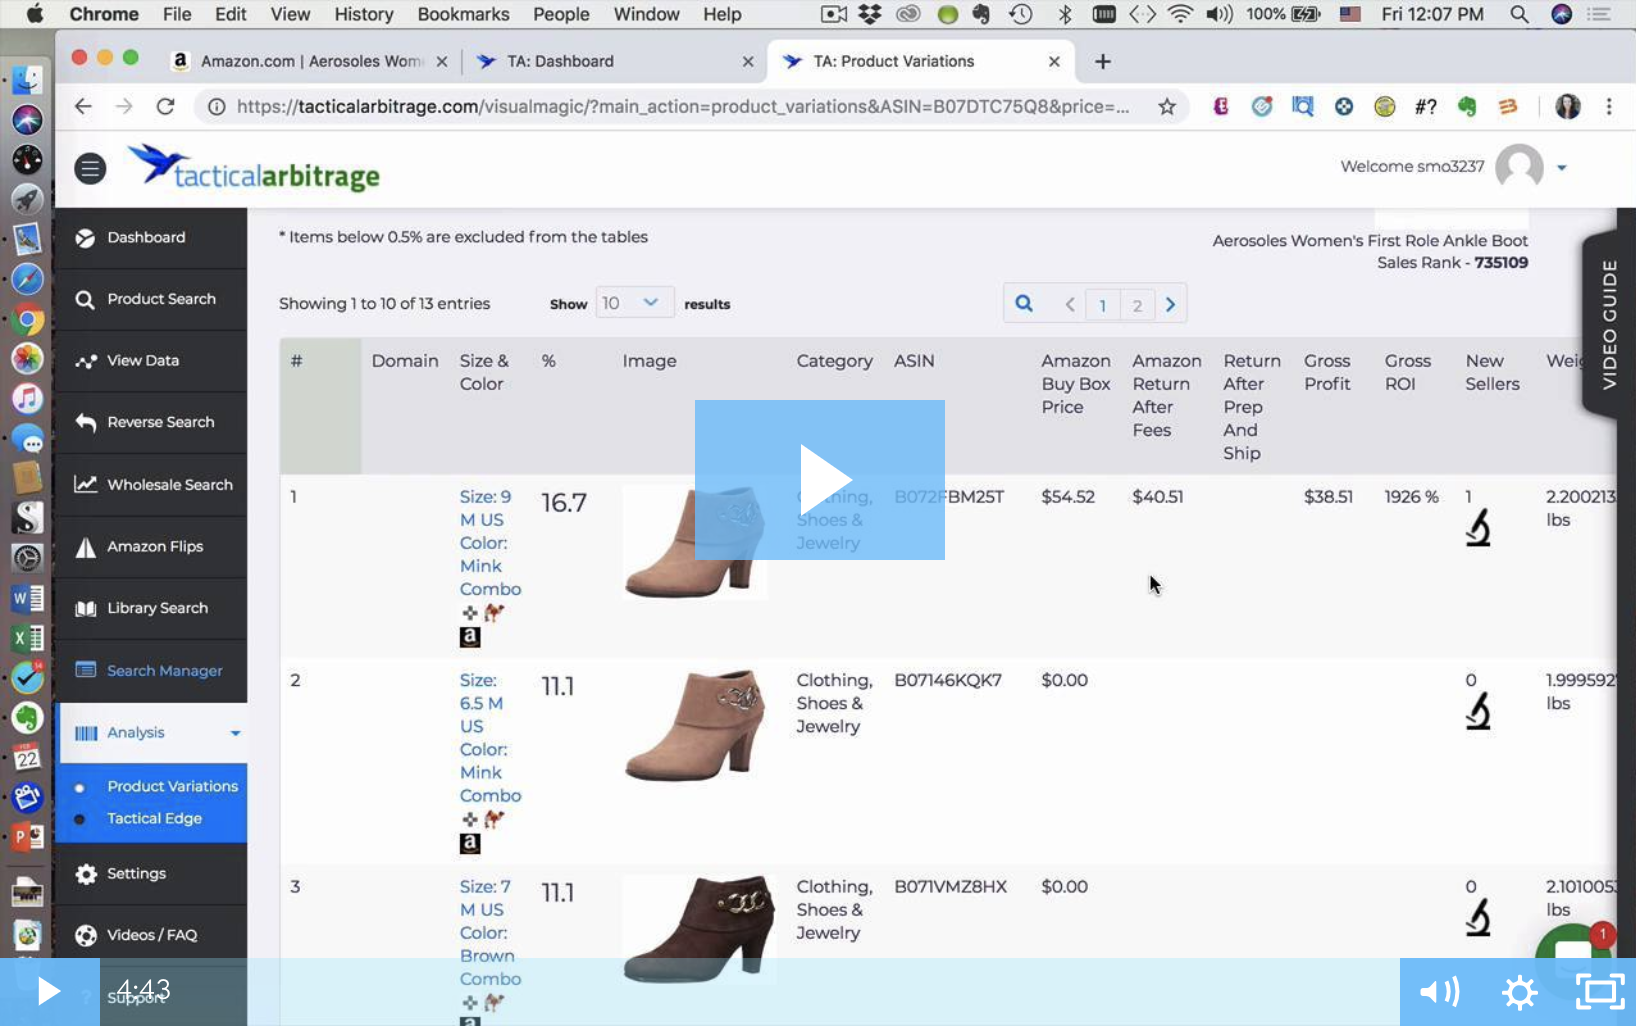Sort by New Sellers column header
This screenshot has height=1026, width=1636.
[1492, 372]
